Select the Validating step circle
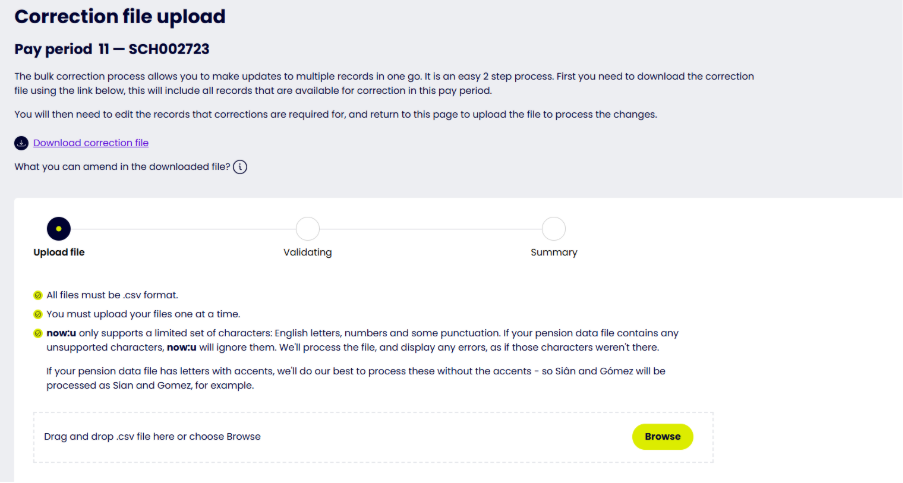 [x=308, y=229]
